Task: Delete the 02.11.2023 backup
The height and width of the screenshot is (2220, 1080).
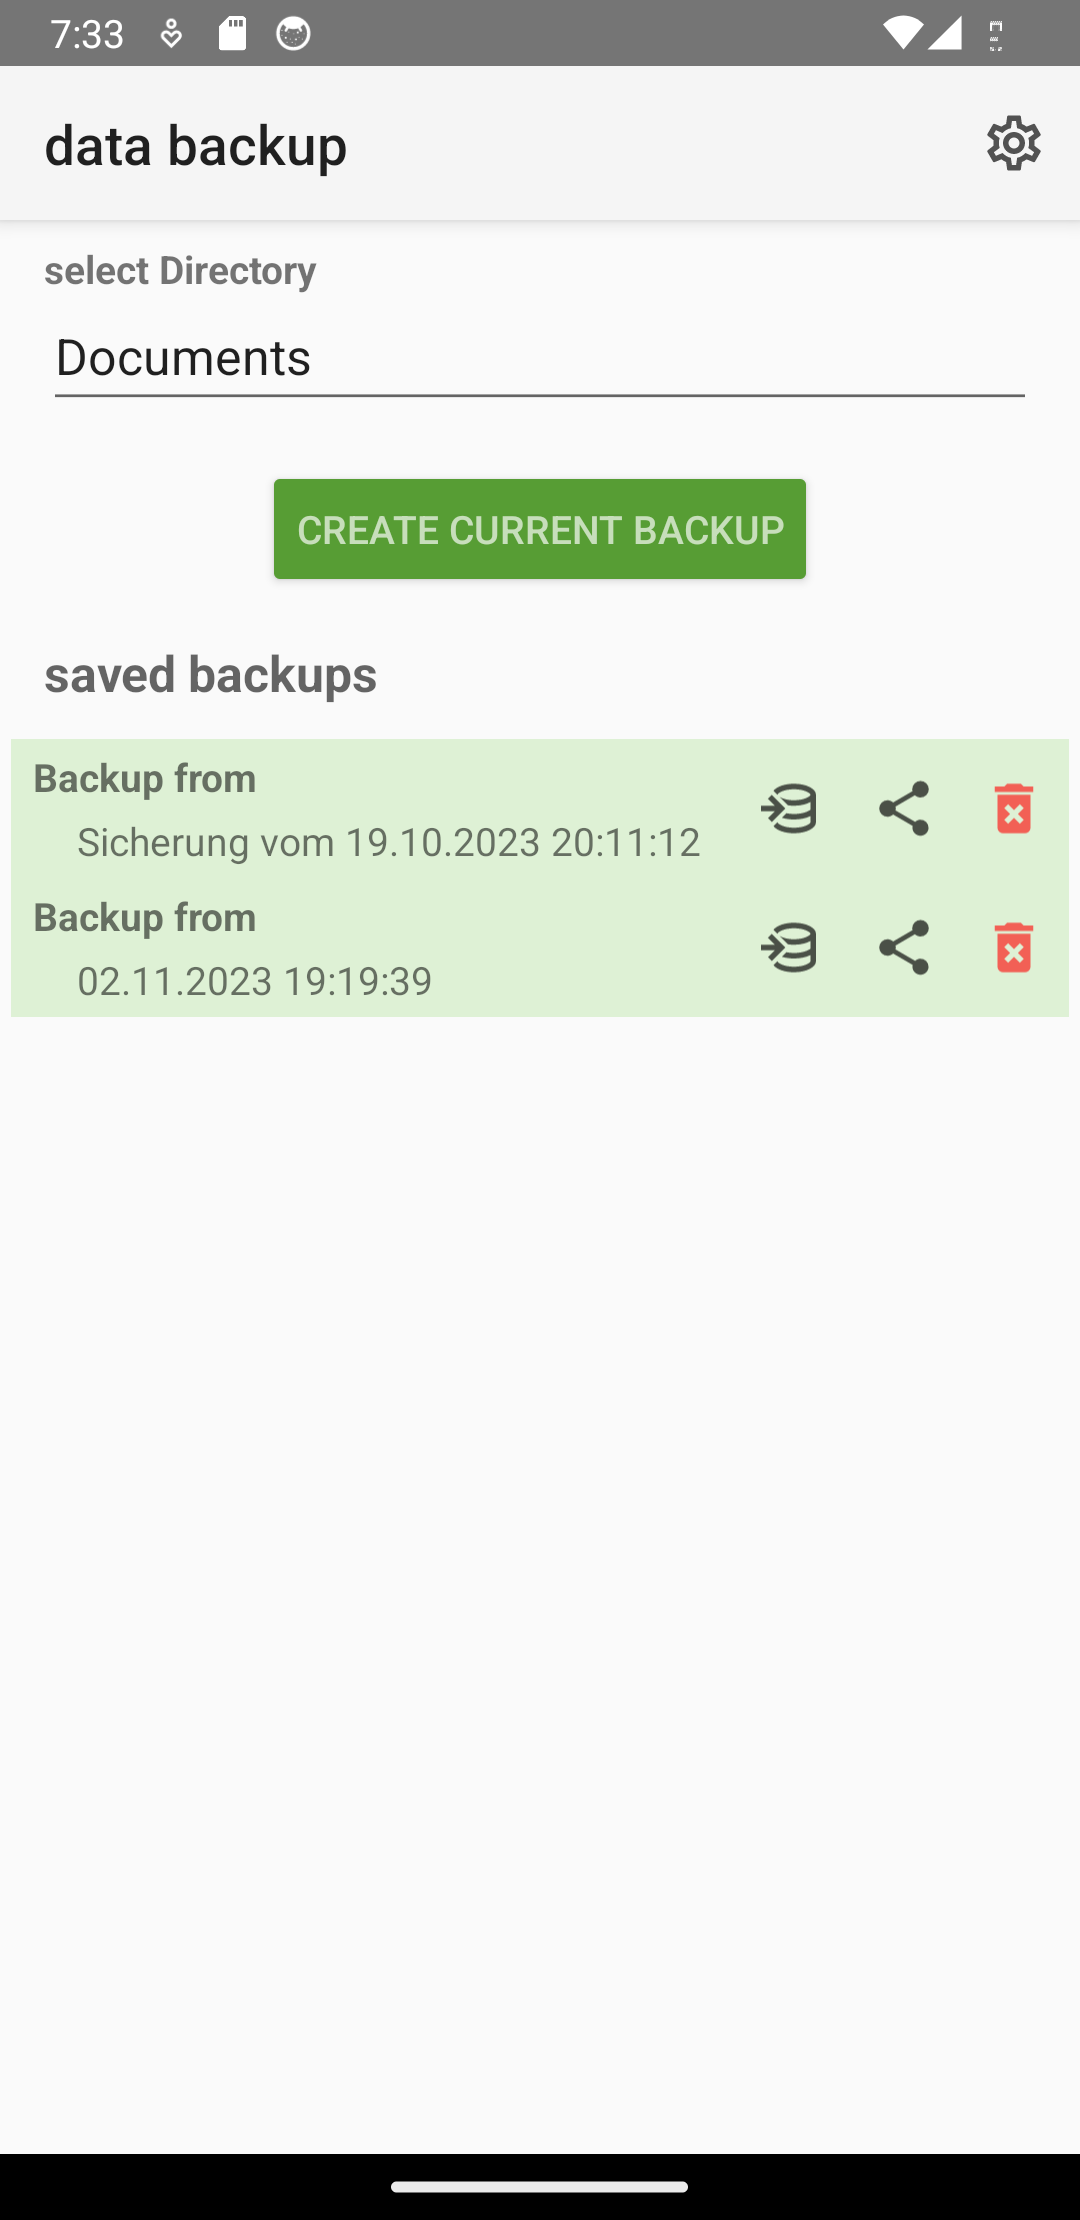Action: (1013, 947)
